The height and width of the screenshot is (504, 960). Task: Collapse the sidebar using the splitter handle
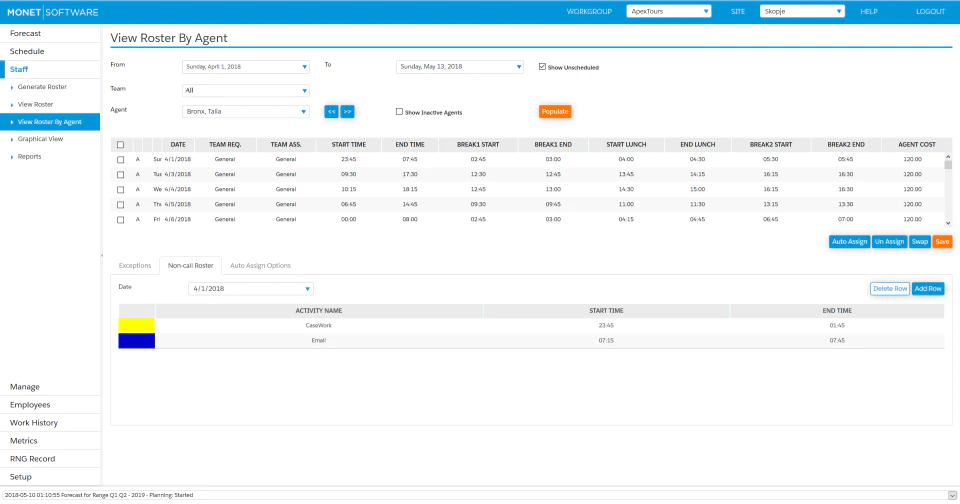(102, 255)
